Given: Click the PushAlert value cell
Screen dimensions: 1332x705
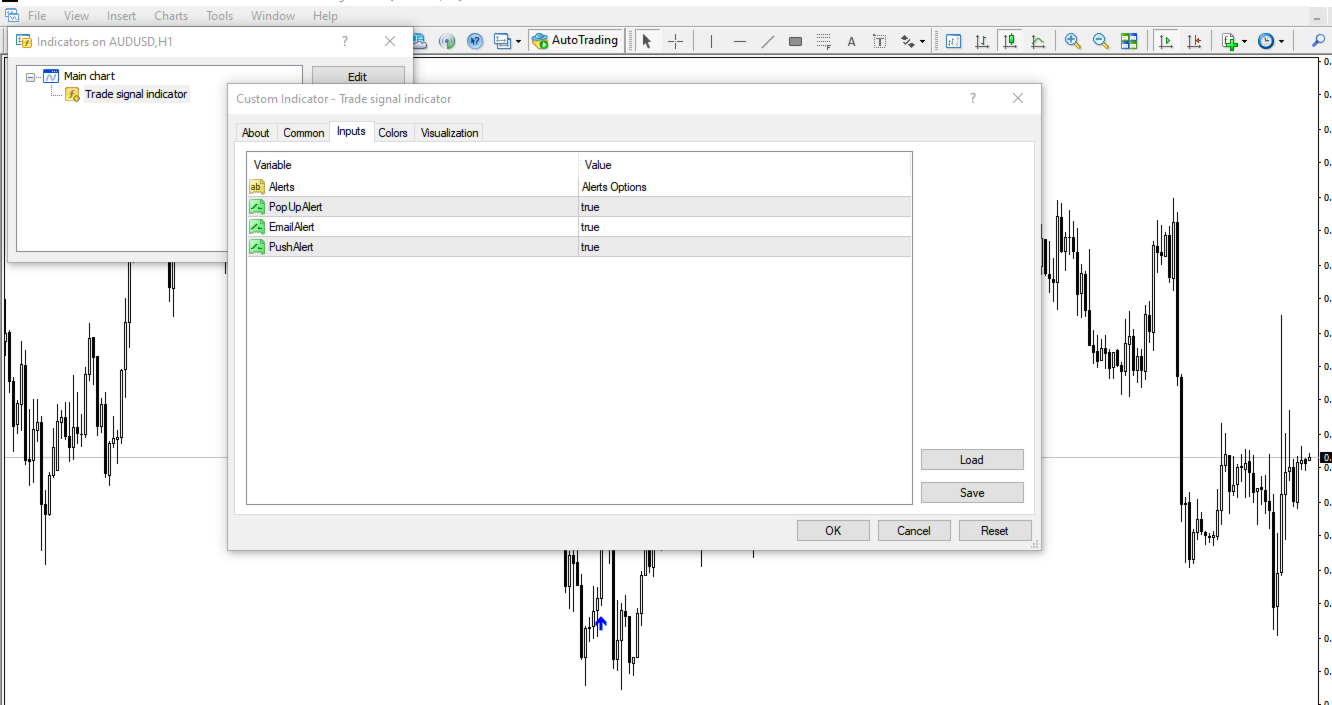Looking at the screenshot, I should [x=744, y=247].
